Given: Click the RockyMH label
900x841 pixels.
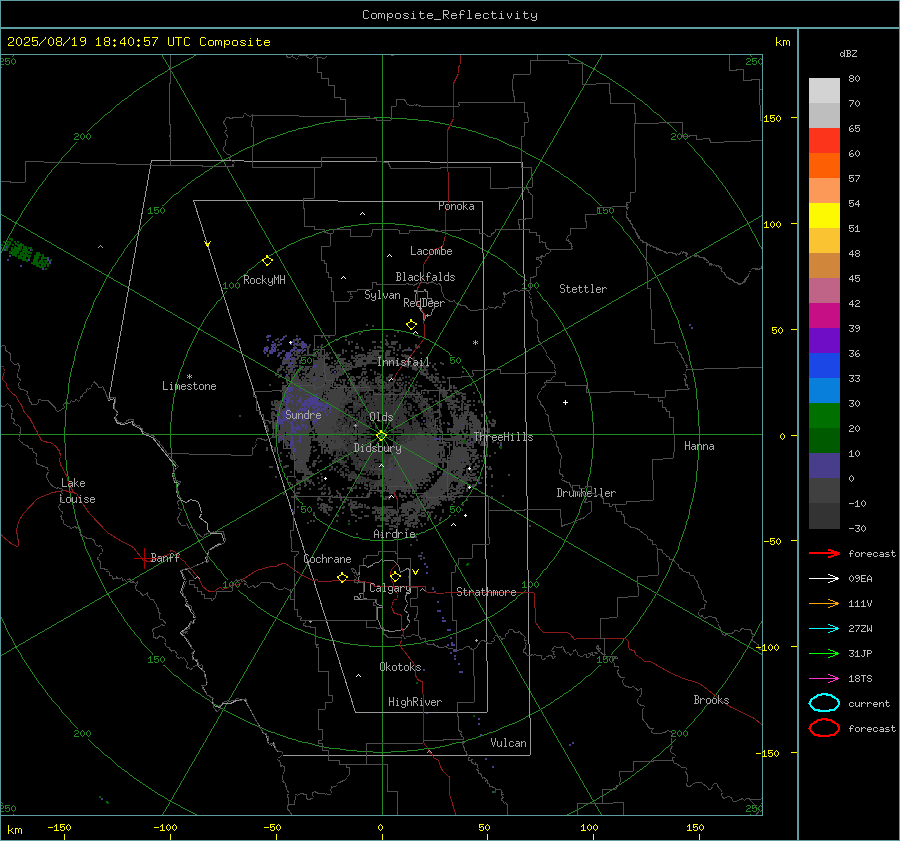Looking at the screenshot, I should point(264,280).
